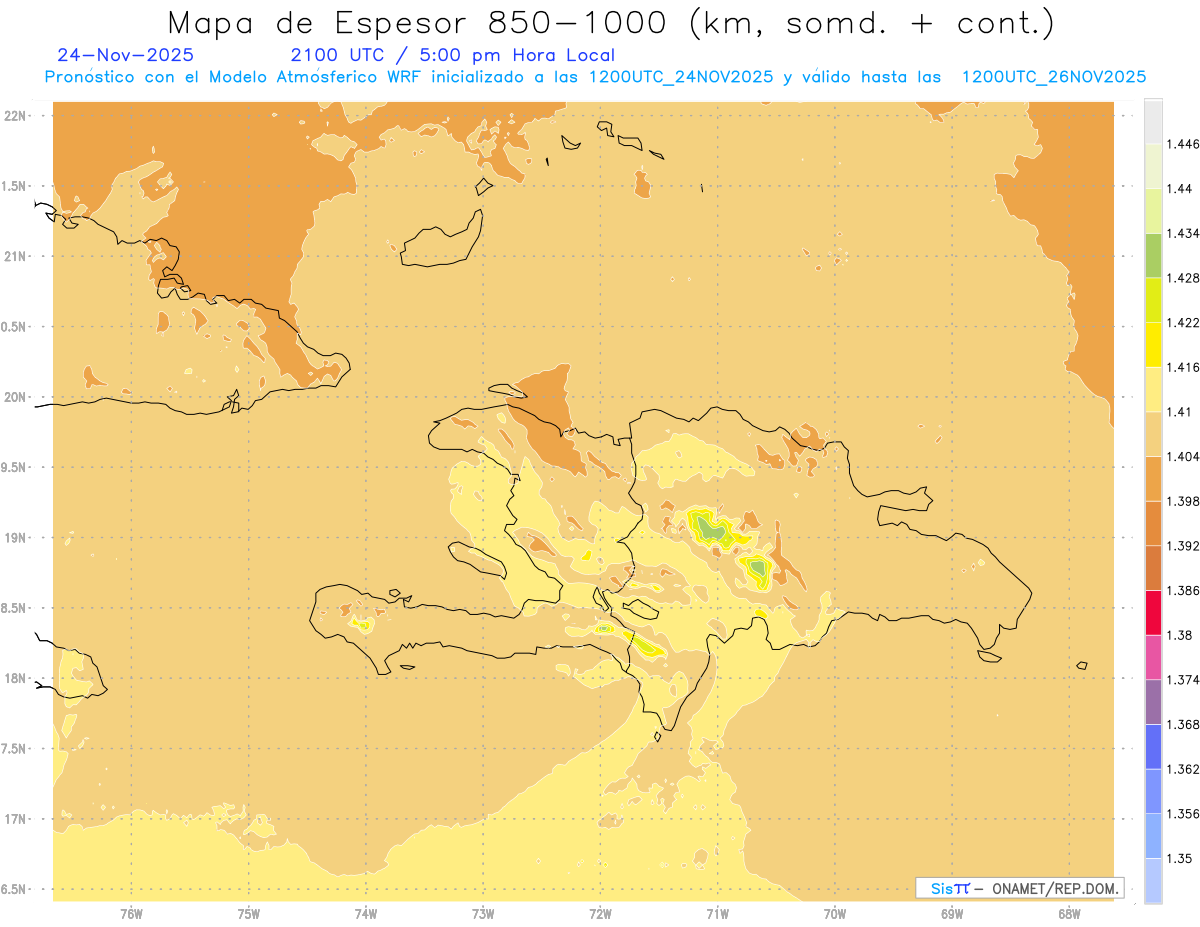Image resolution: width=1200 pixels, height=927 pixels.
Task: Click the '1200UTC_26NOV2025' valid-until timestamp
Action: (x=1053, y=77)
